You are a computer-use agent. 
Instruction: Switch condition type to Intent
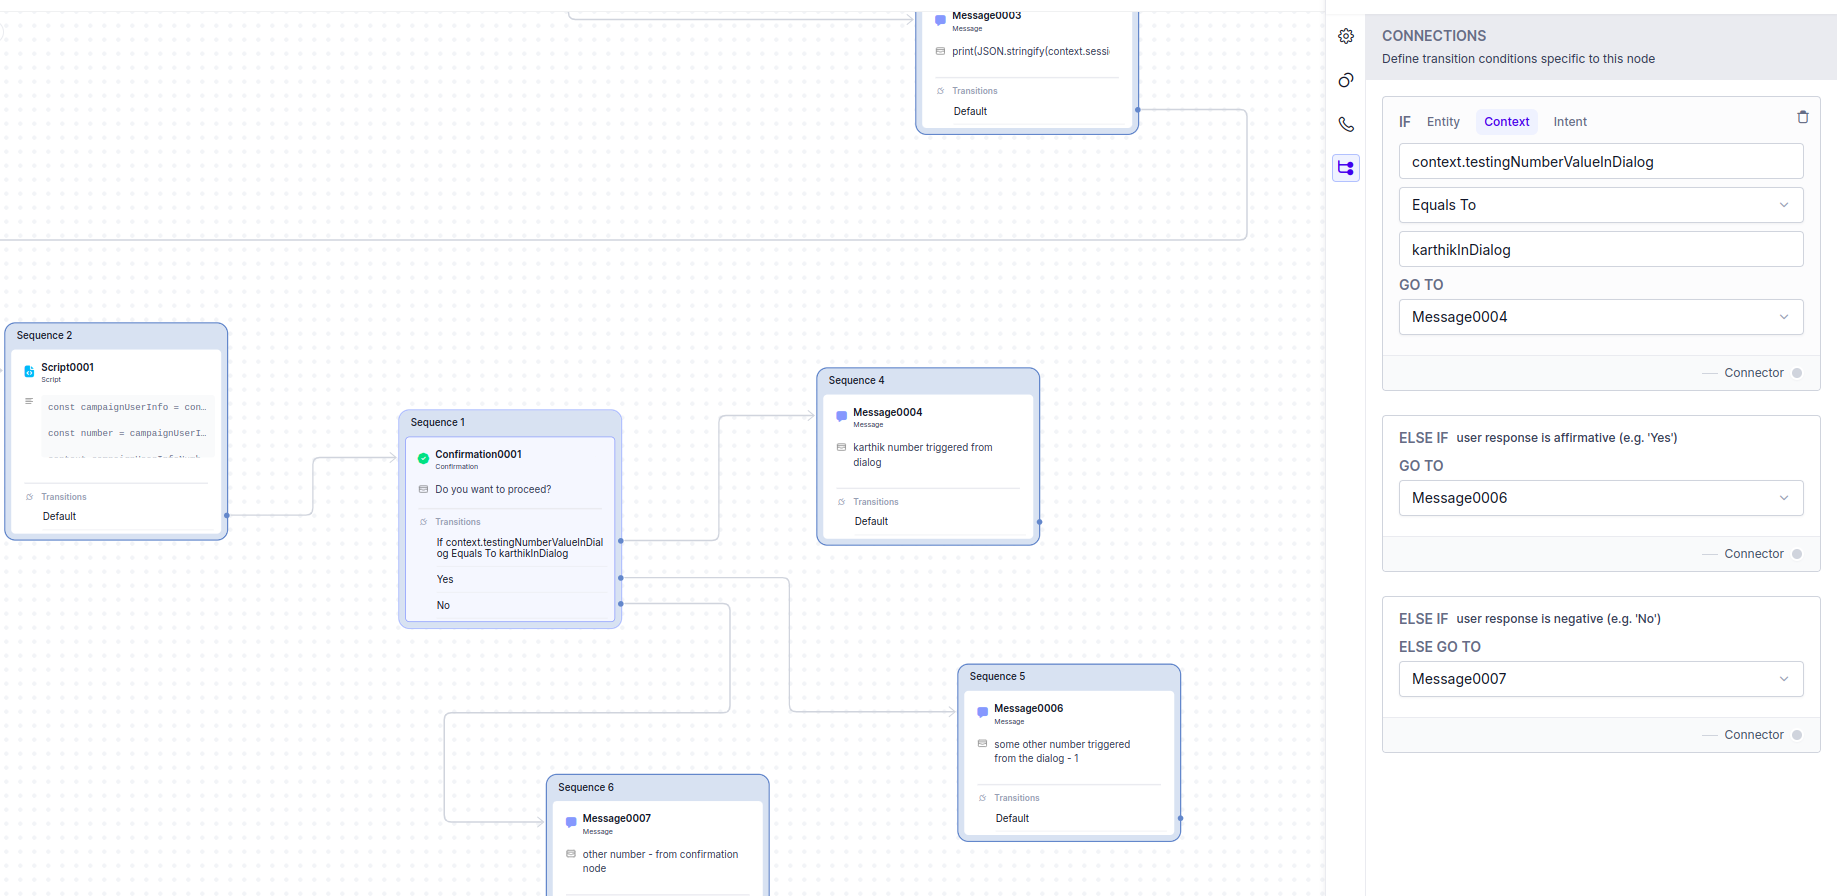(1570, 122)
